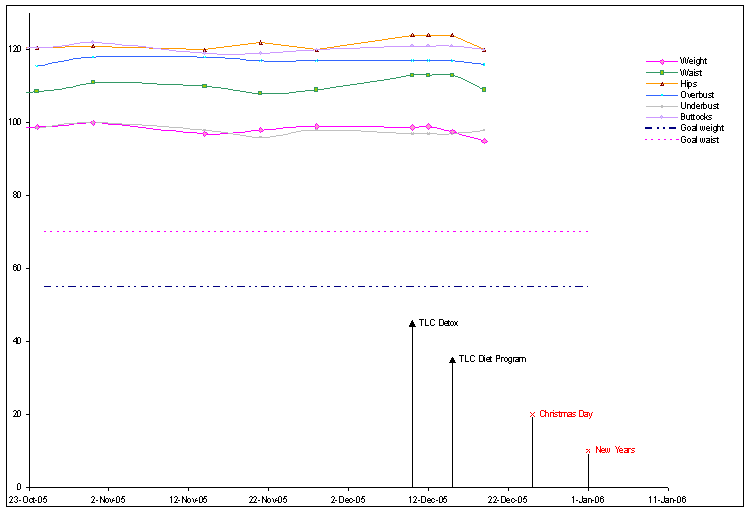Click the pink dotted Goal waist line
Screen dimensions: 750x513
316,231
